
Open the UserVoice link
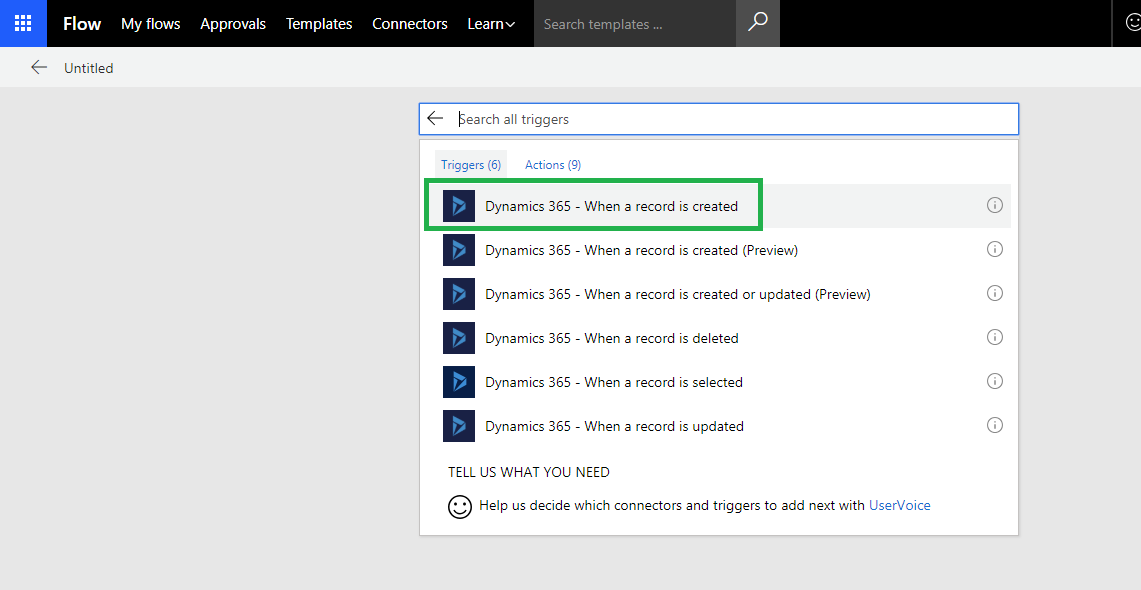click(x=899, y=505)
